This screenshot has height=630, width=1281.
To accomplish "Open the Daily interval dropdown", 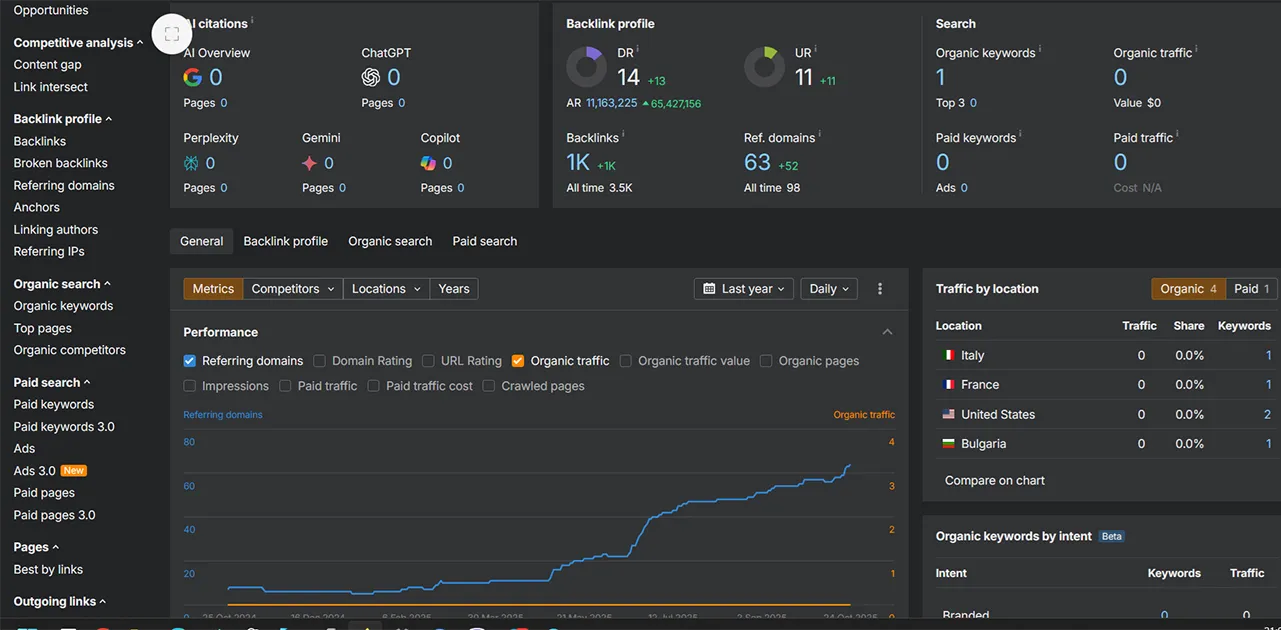I will [829, 289].
